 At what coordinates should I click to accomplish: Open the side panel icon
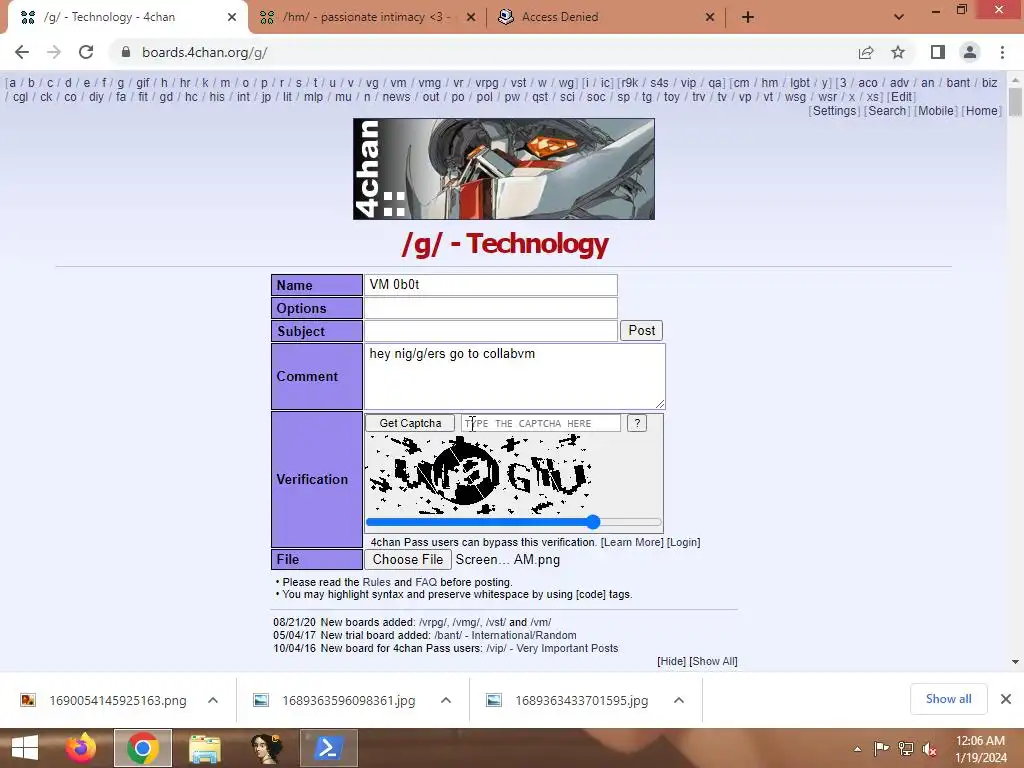point(938,52)
